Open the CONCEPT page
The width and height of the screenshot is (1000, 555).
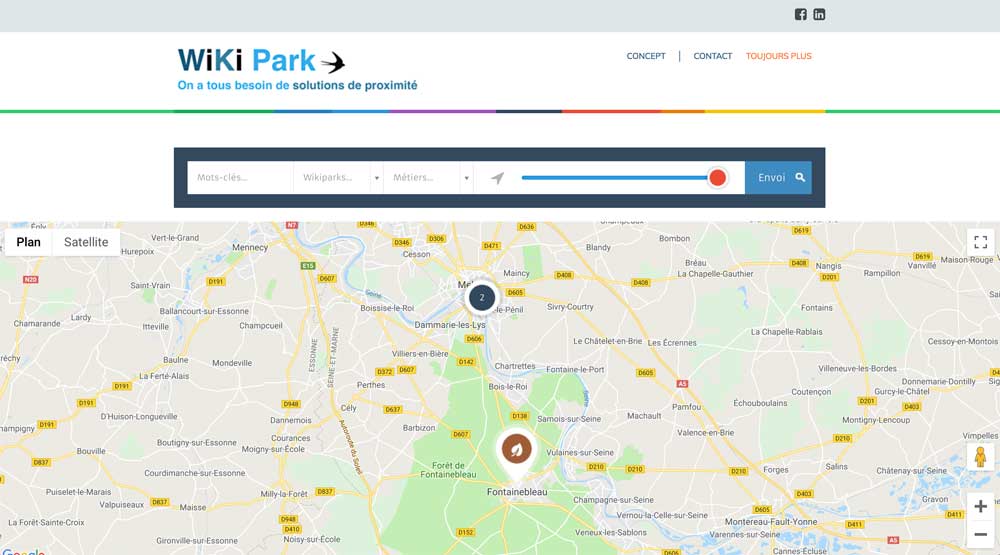pyautogui.click(x=645, y=56)
